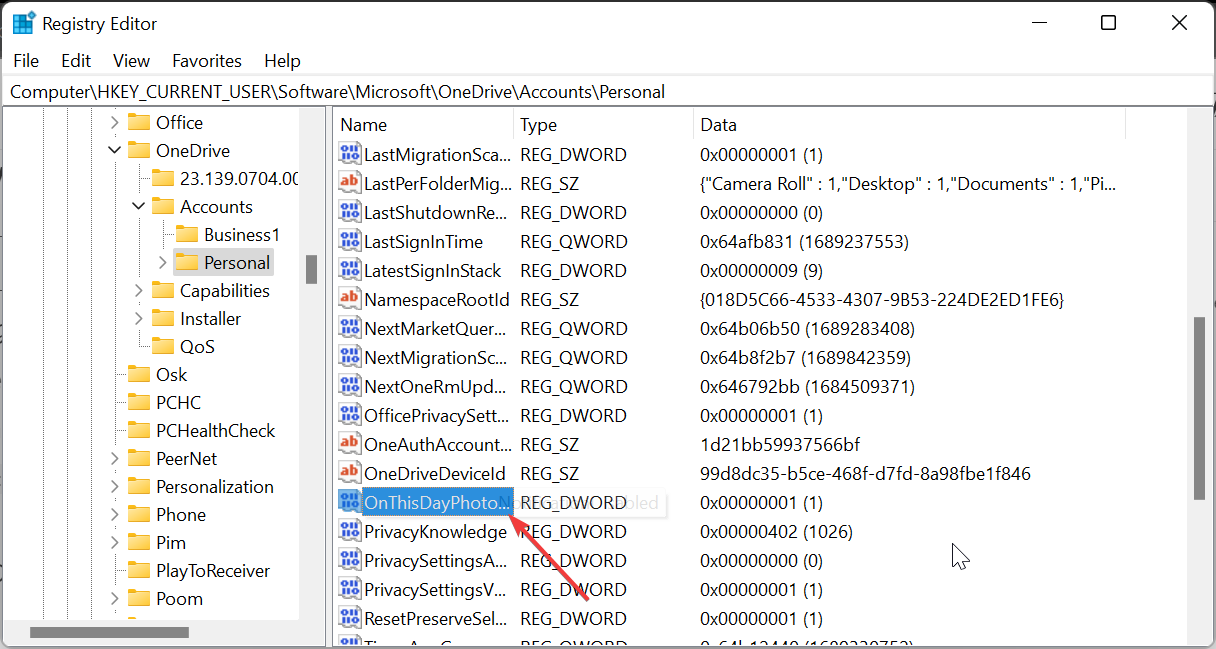Click the LastMigrationSca... DWORD value icon
Image resolution: width=1216 pixels, height=649 pixels.
tap(349, 155)
